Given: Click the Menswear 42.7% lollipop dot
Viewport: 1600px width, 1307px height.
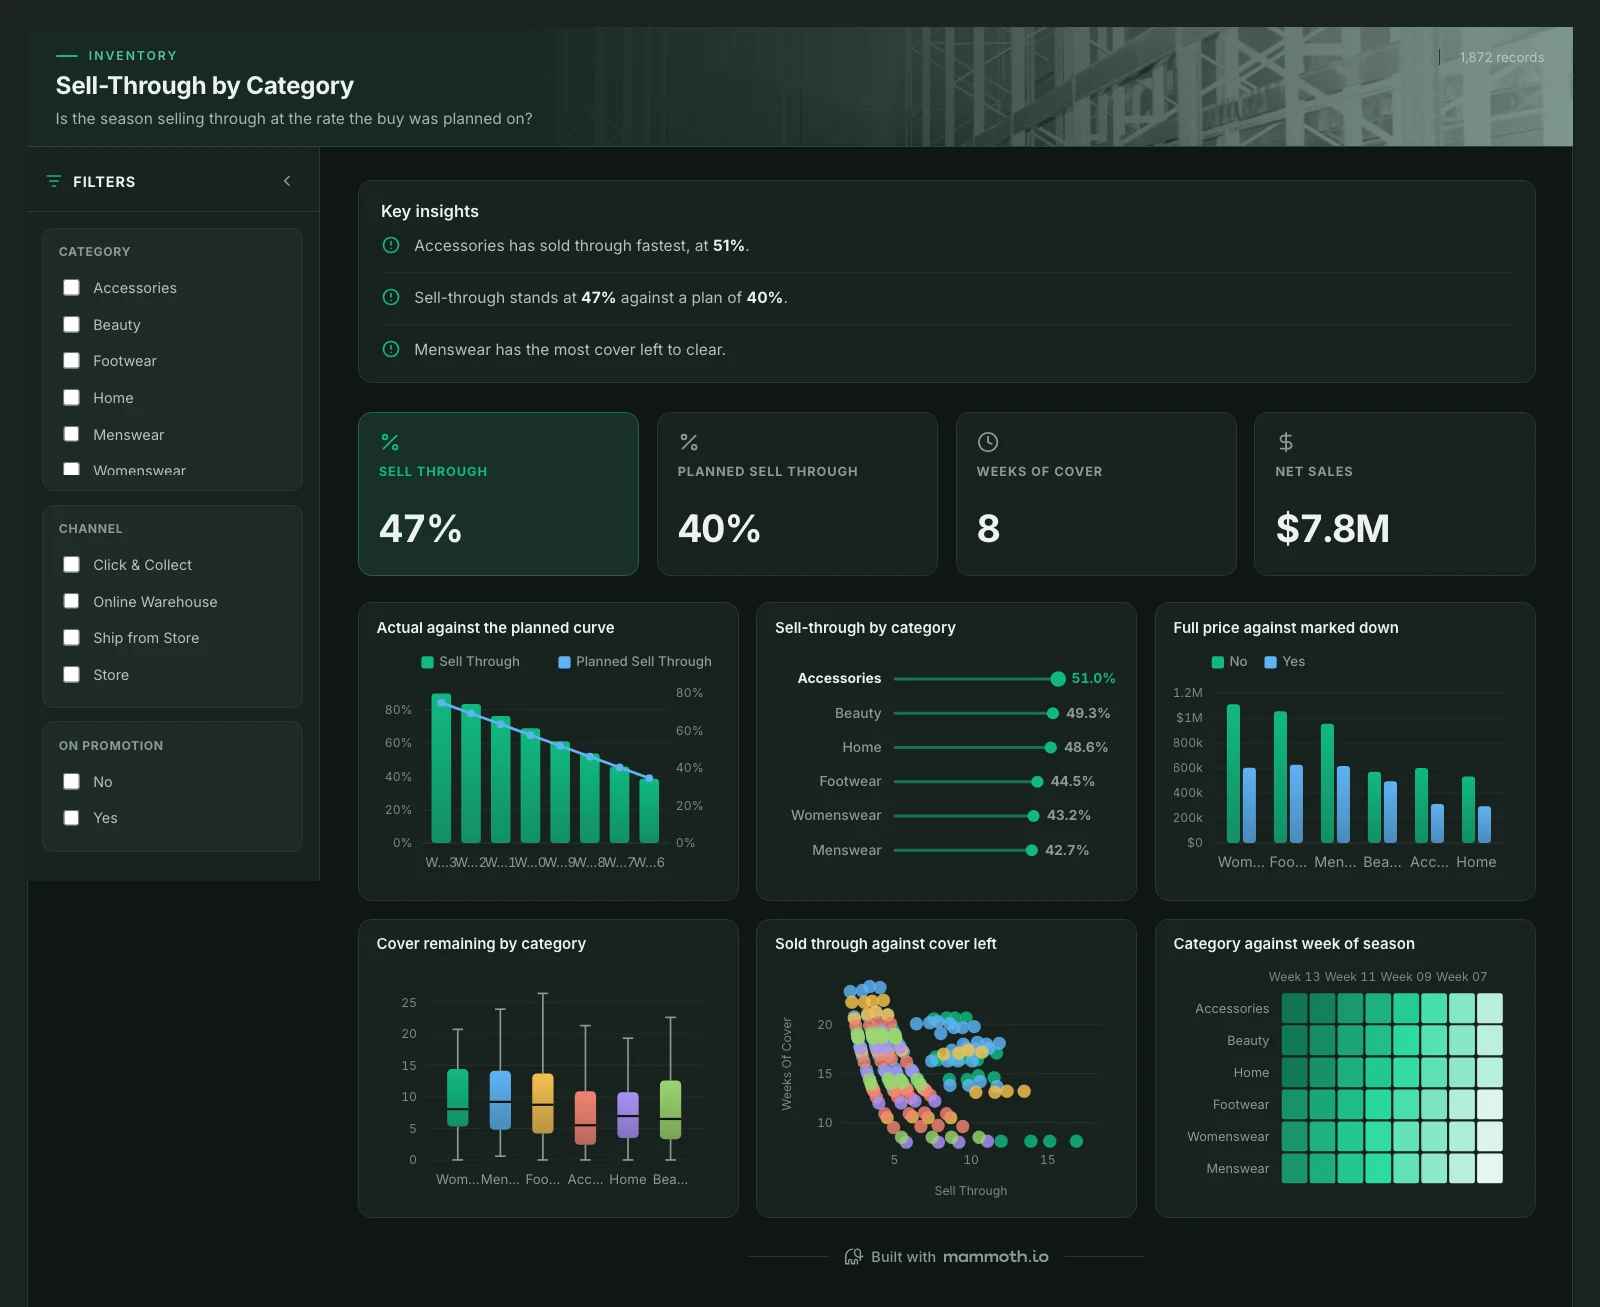Looking at the screenshot, I should [1031, 850].
